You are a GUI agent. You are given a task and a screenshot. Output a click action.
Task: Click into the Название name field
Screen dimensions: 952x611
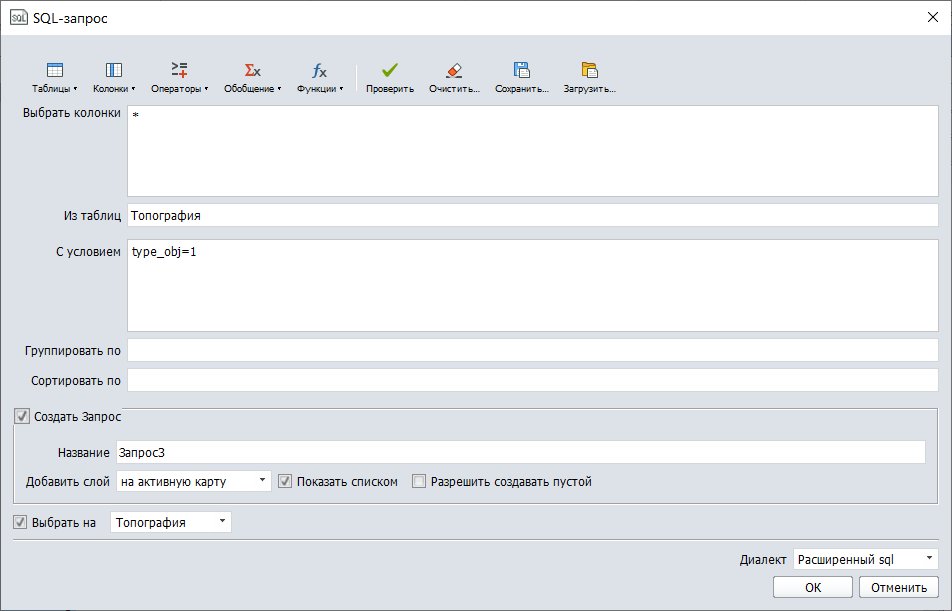pos(520,453)
